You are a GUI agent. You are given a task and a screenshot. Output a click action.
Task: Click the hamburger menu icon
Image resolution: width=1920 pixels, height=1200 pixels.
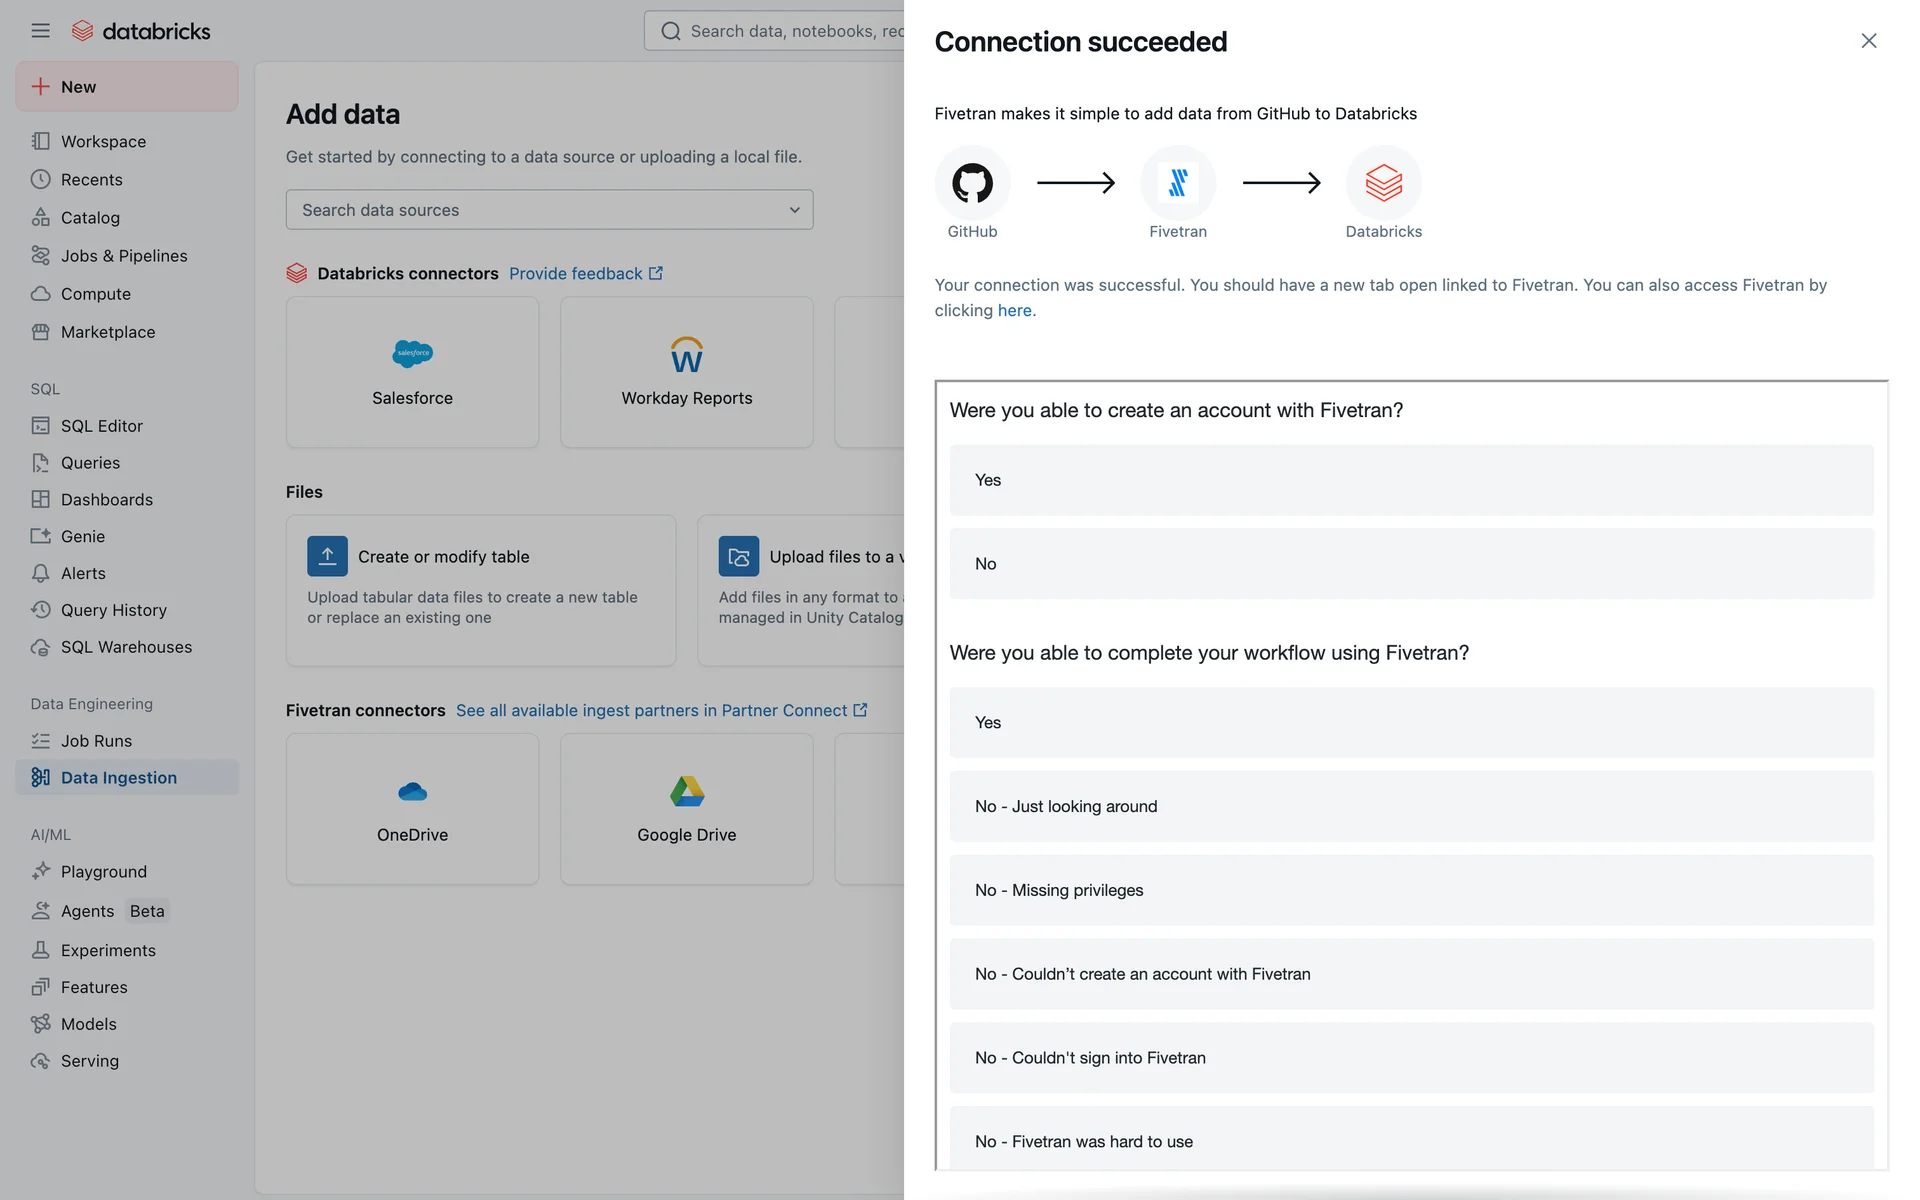[x=40, y=31]
